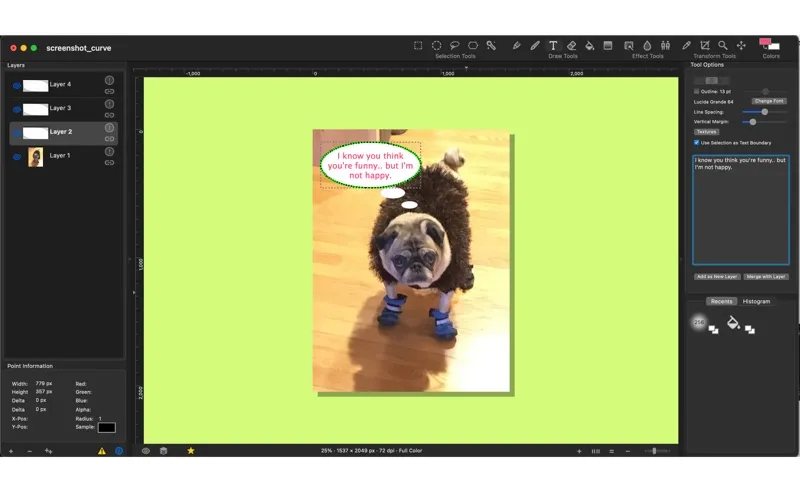Toggle Layer 2 visibility eye
The image size is (800, 500).
17,133
